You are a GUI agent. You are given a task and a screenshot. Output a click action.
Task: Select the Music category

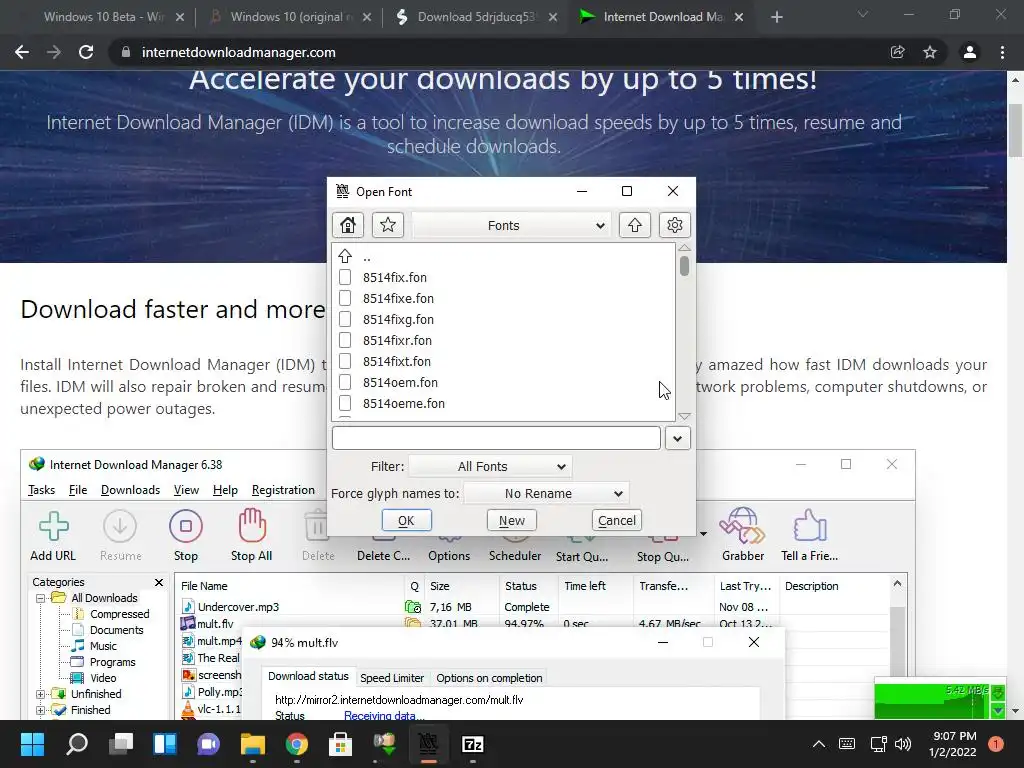[x=103, y=646]
